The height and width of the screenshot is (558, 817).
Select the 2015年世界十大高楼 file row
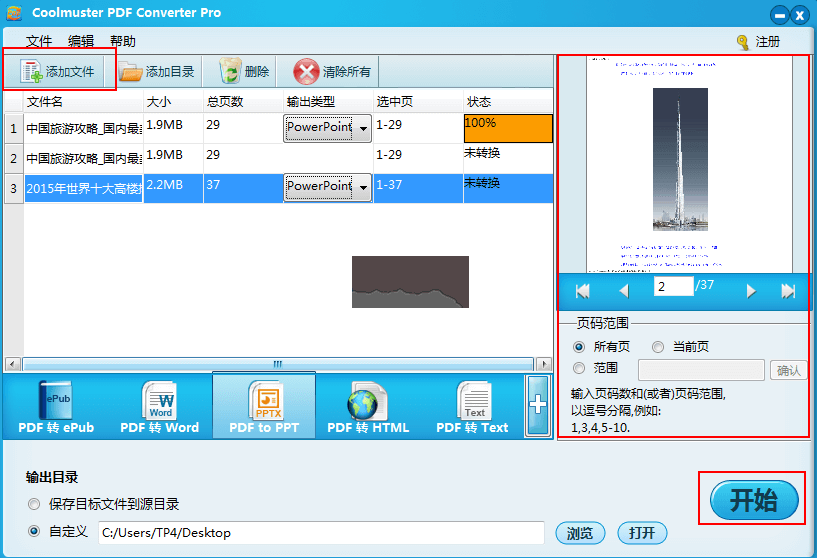tap(83, 188)
